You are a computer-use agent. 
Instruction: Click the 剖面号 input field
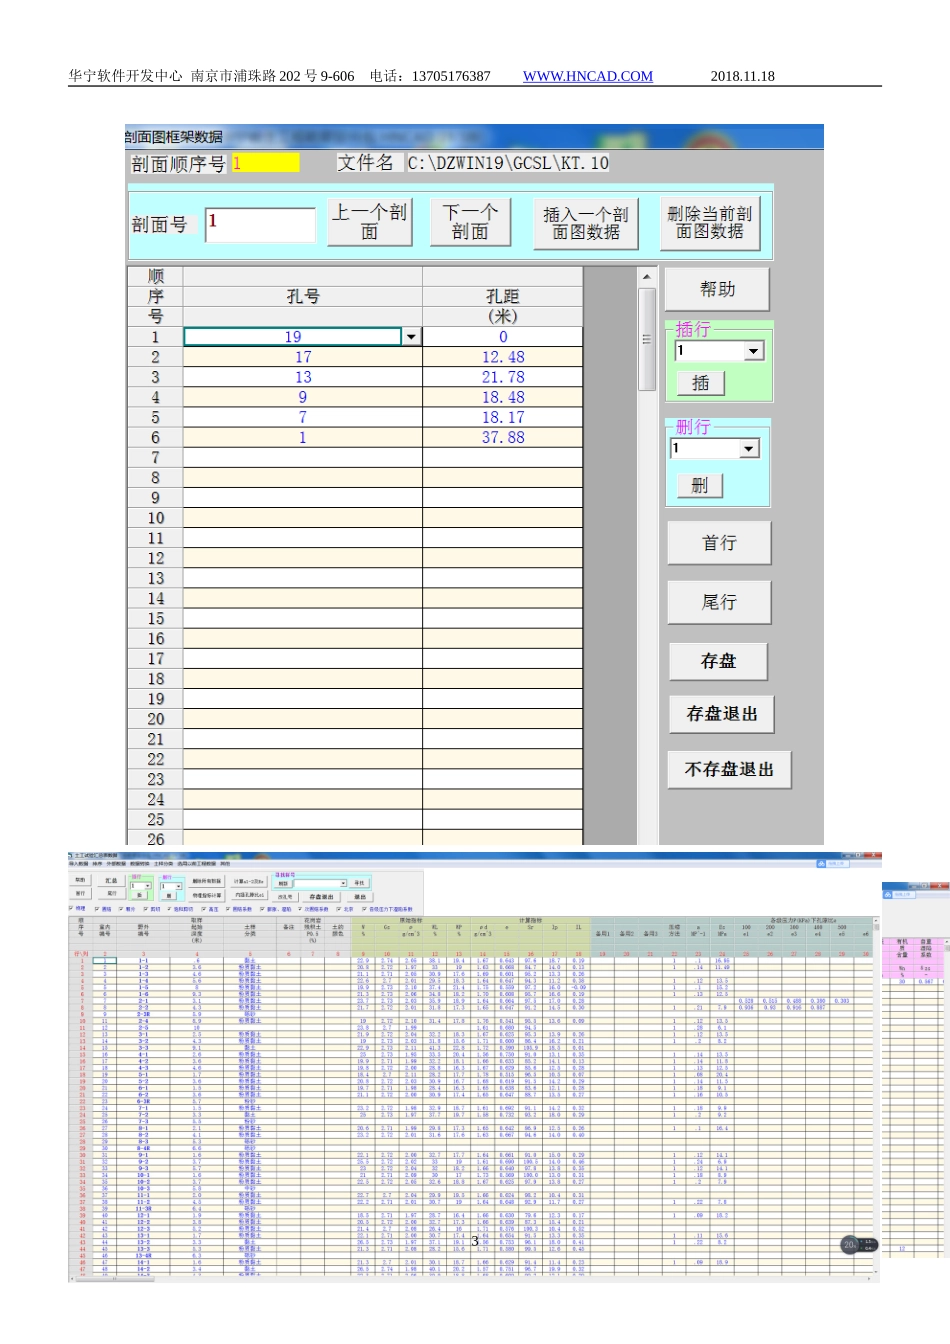click(260, 224)
